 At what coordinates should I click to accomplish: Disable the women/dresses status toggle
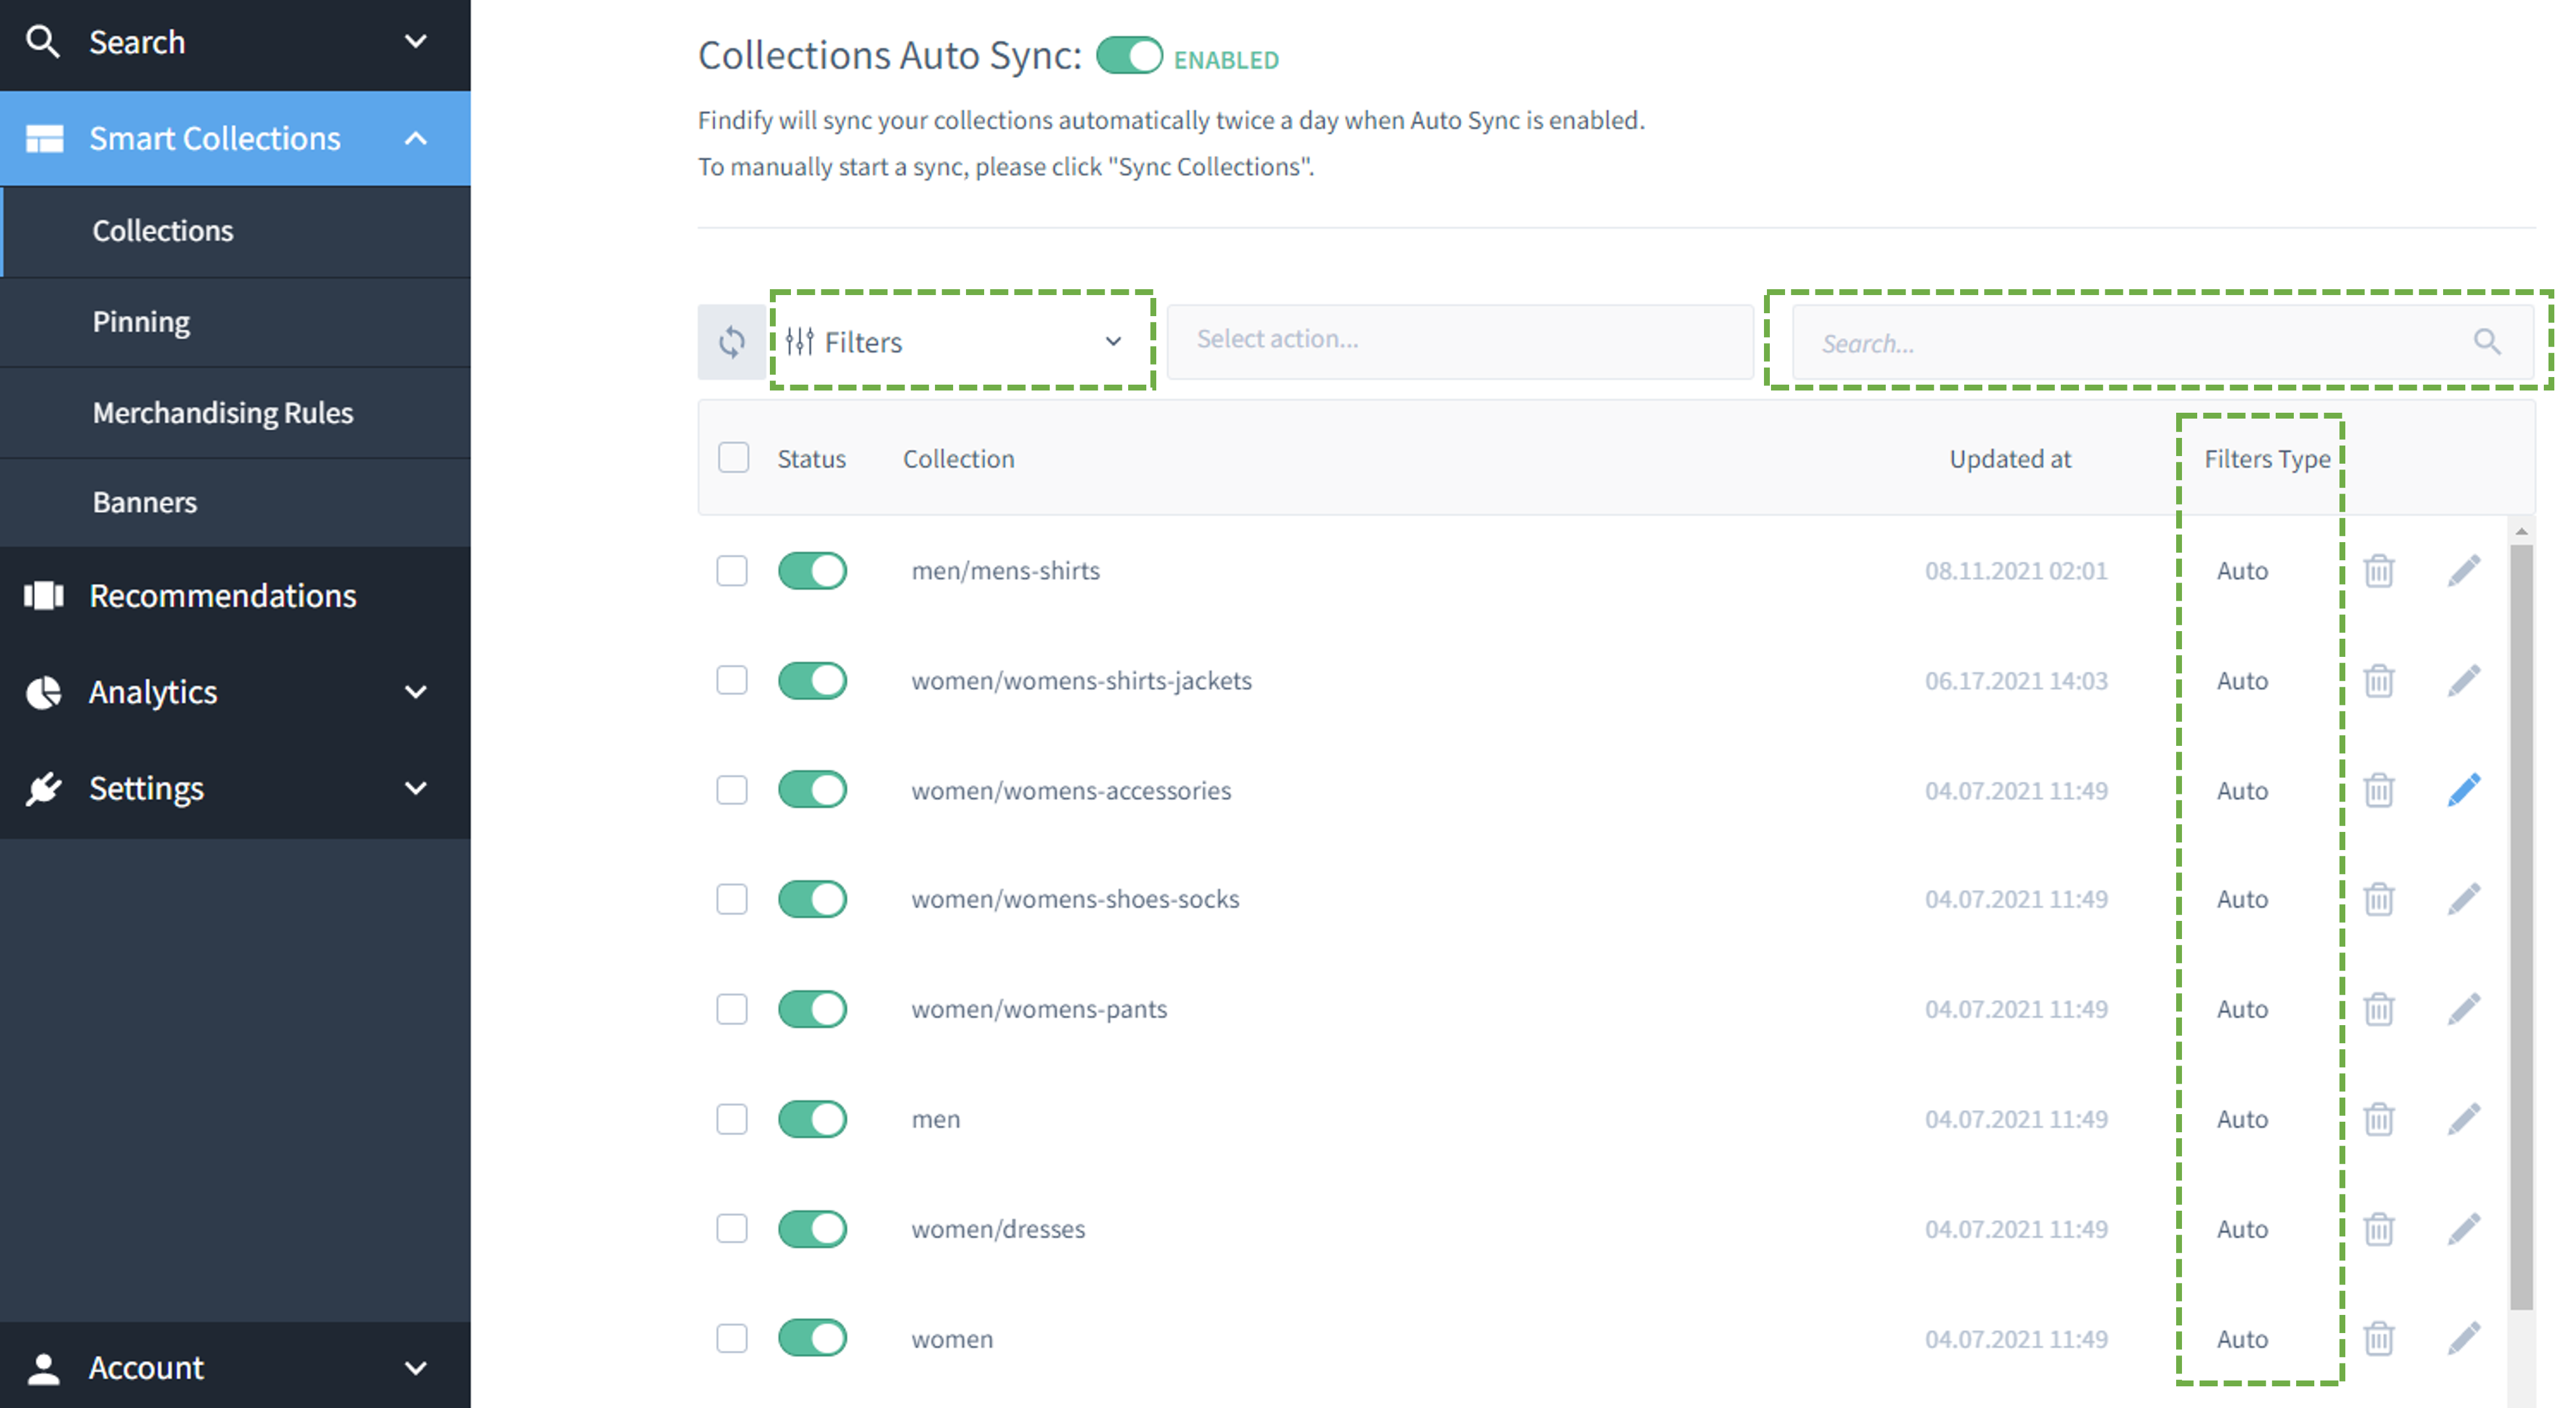point(812,1229)
